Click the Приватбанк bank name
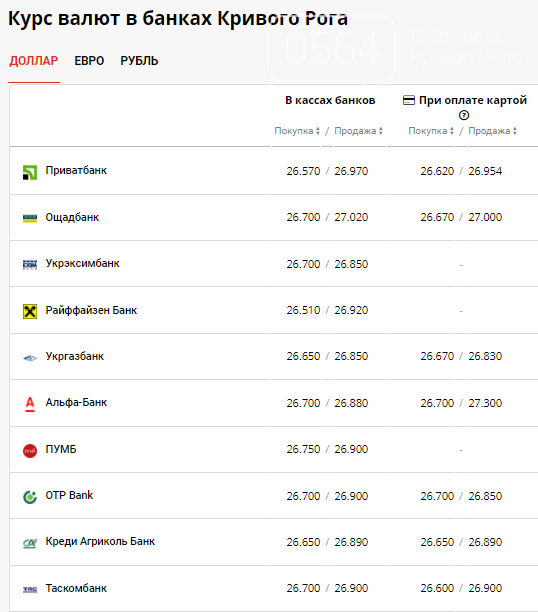 [x=76, y=171]
